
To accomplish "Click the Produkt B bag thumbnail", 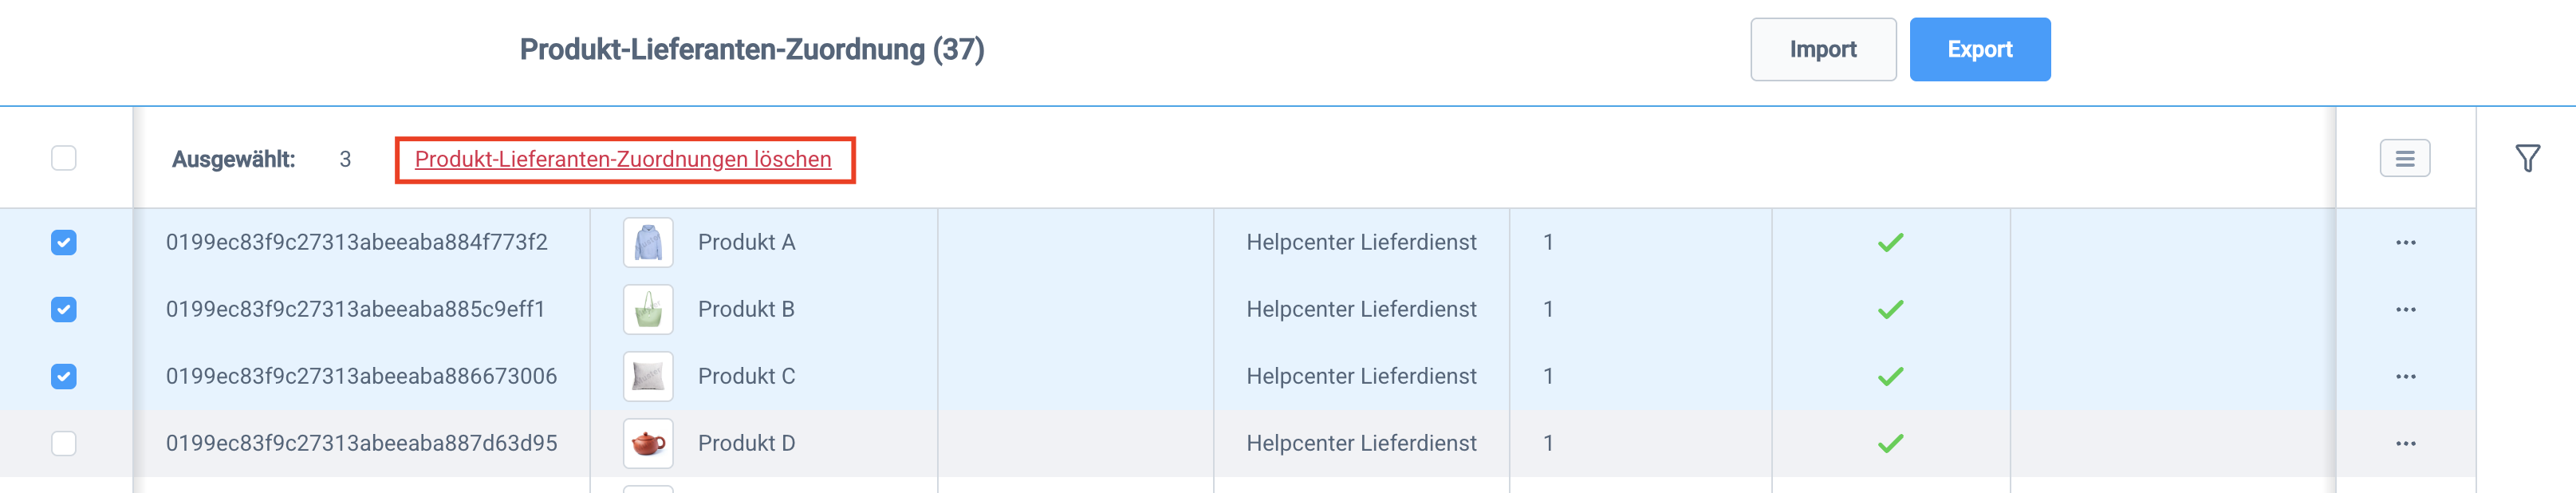I will (648, 309).
